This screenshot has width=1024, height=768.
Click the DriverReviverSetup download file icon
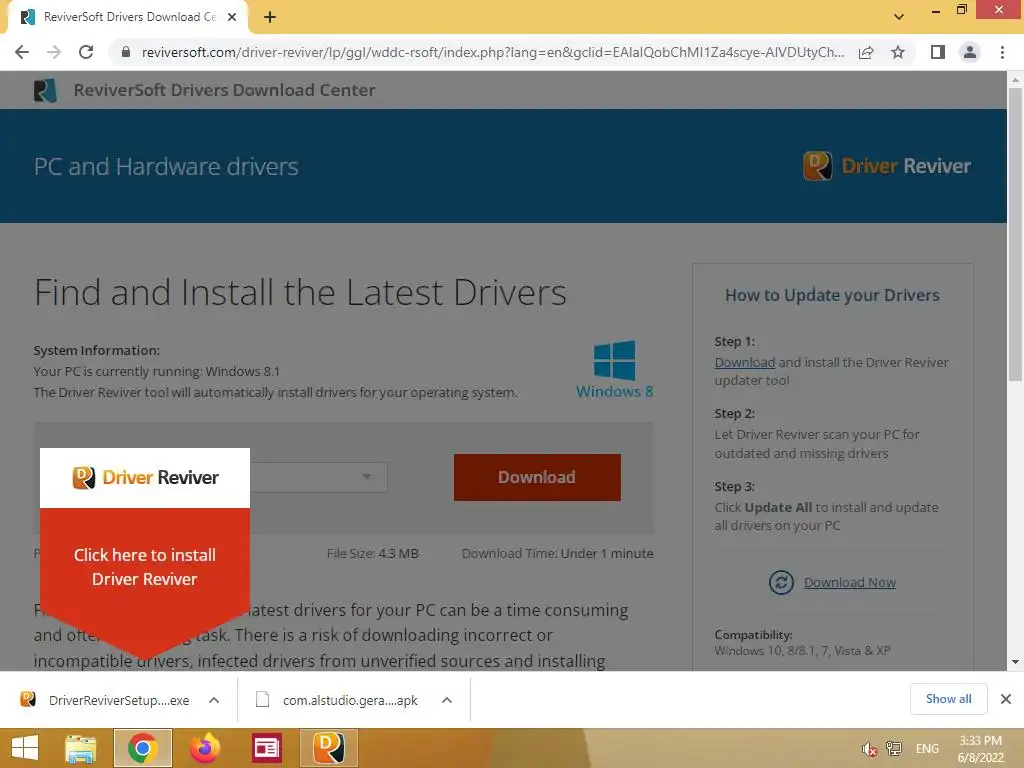27,699
